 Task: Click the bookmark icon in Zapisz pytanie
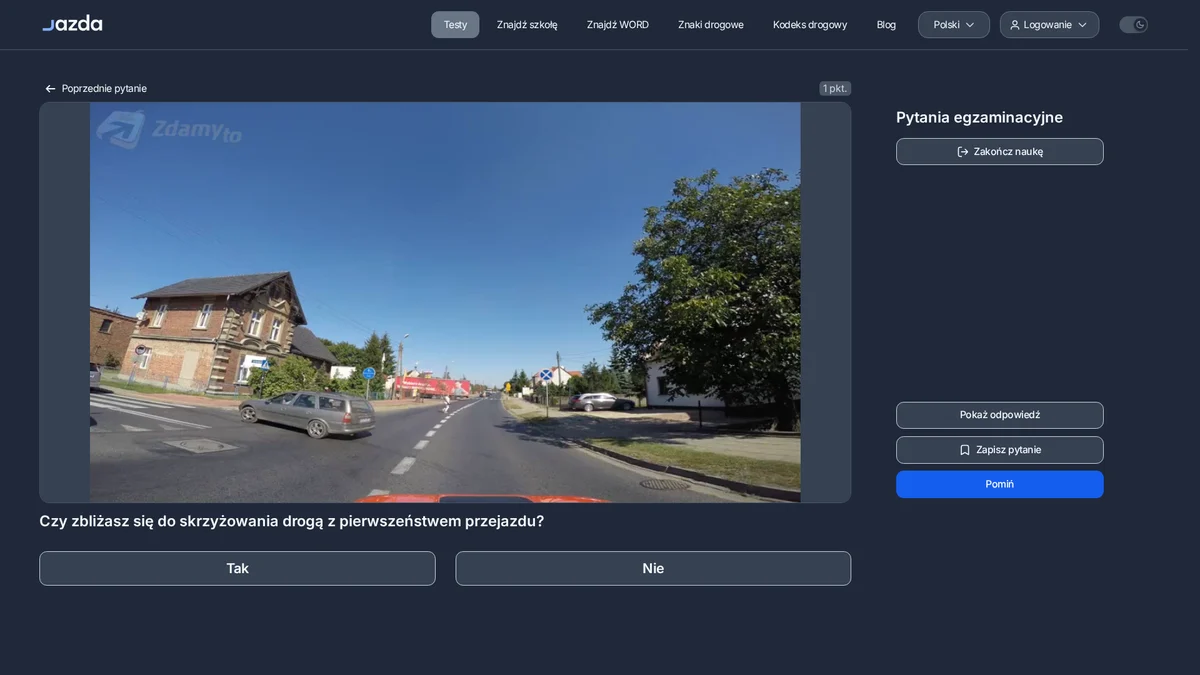(x=965, y=450)
